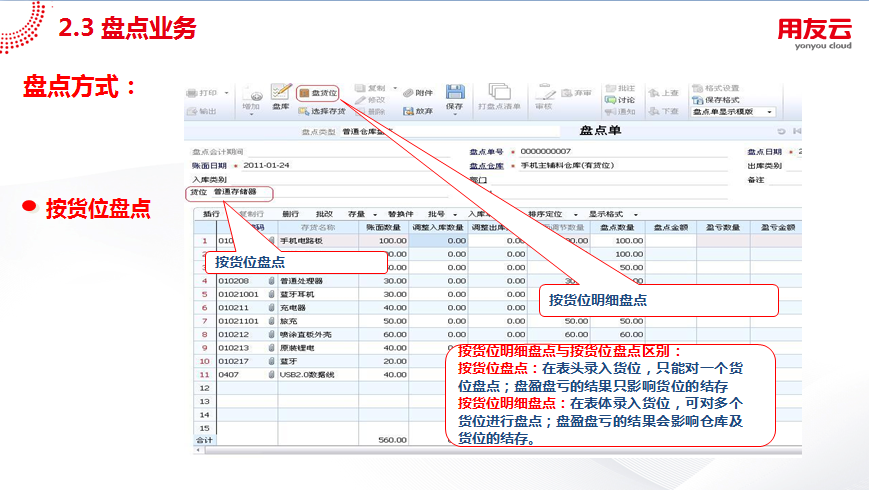Click the 打盘点清单 print count list icon
The height and width of the screenshot is (490, 869).
(x=499, y=91)
